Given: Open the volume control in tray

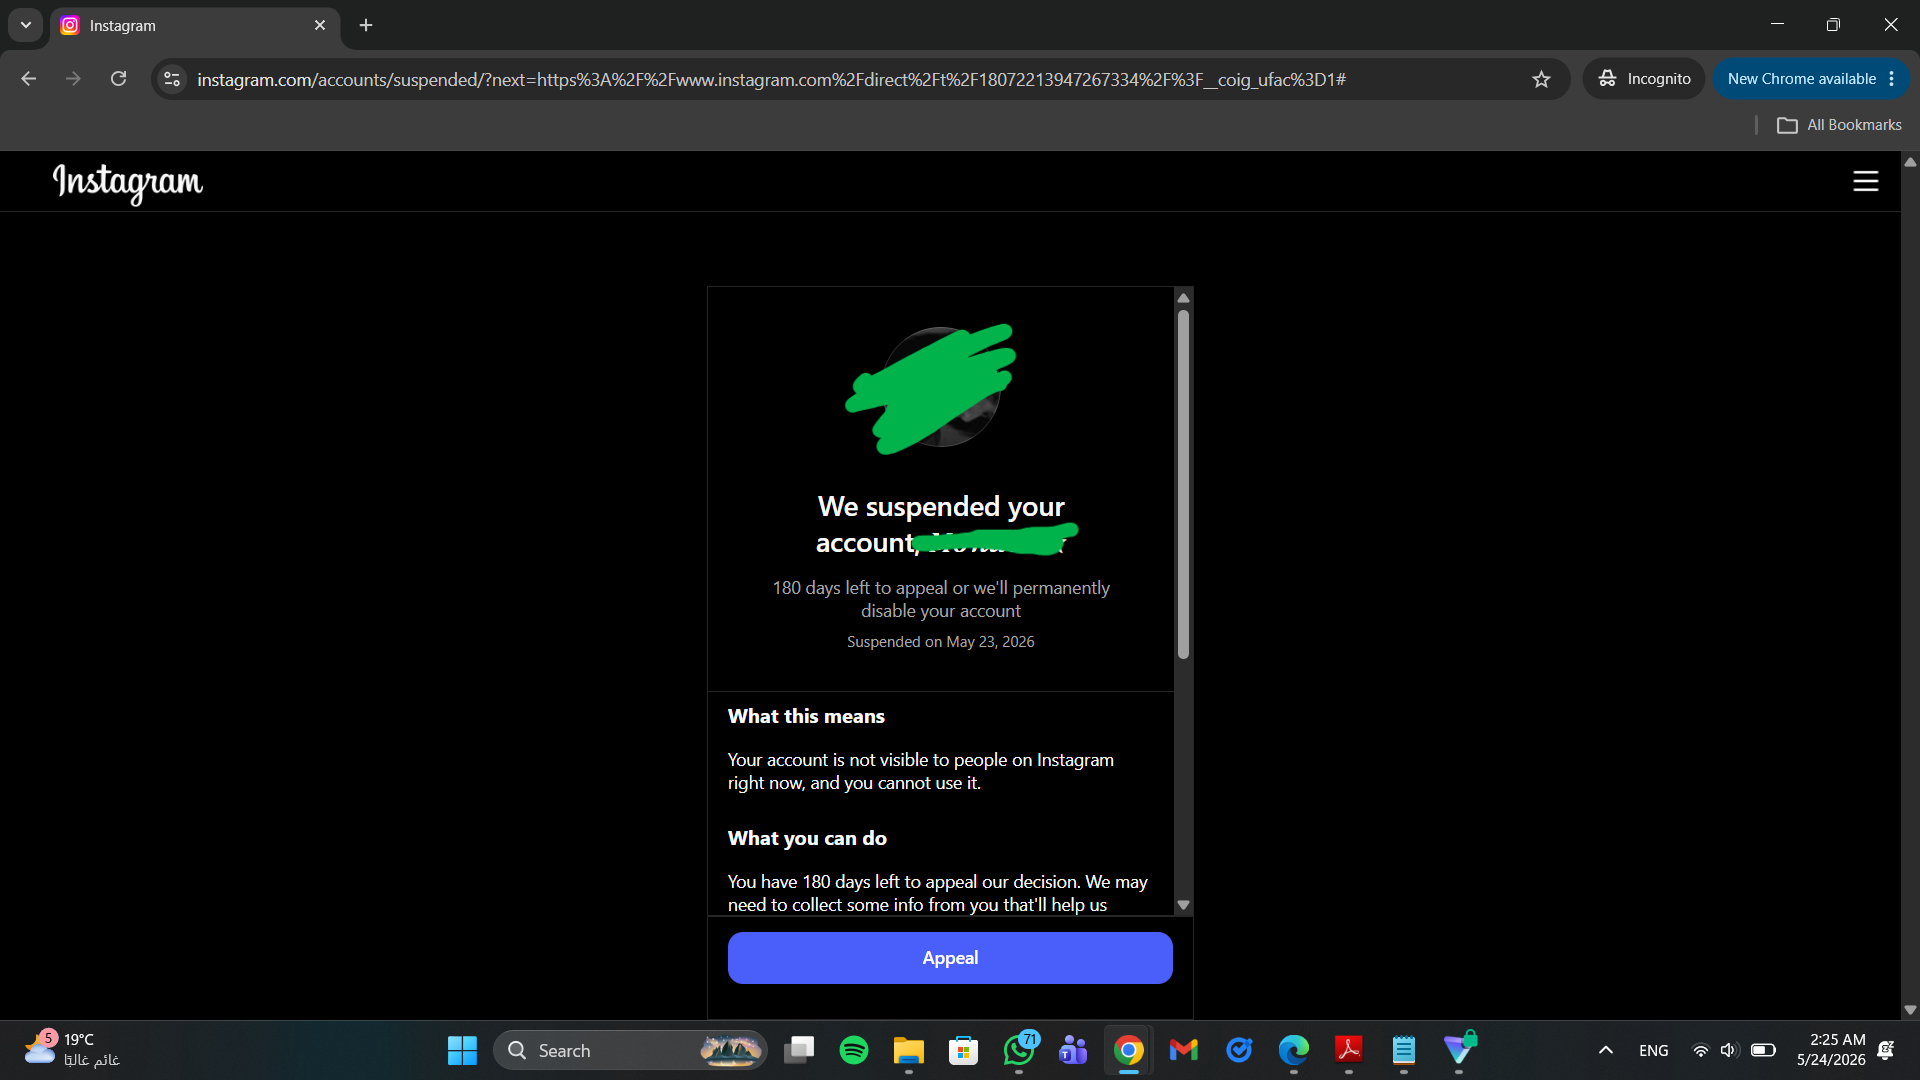Looking at the screenshot, I should [1729, 1050].
